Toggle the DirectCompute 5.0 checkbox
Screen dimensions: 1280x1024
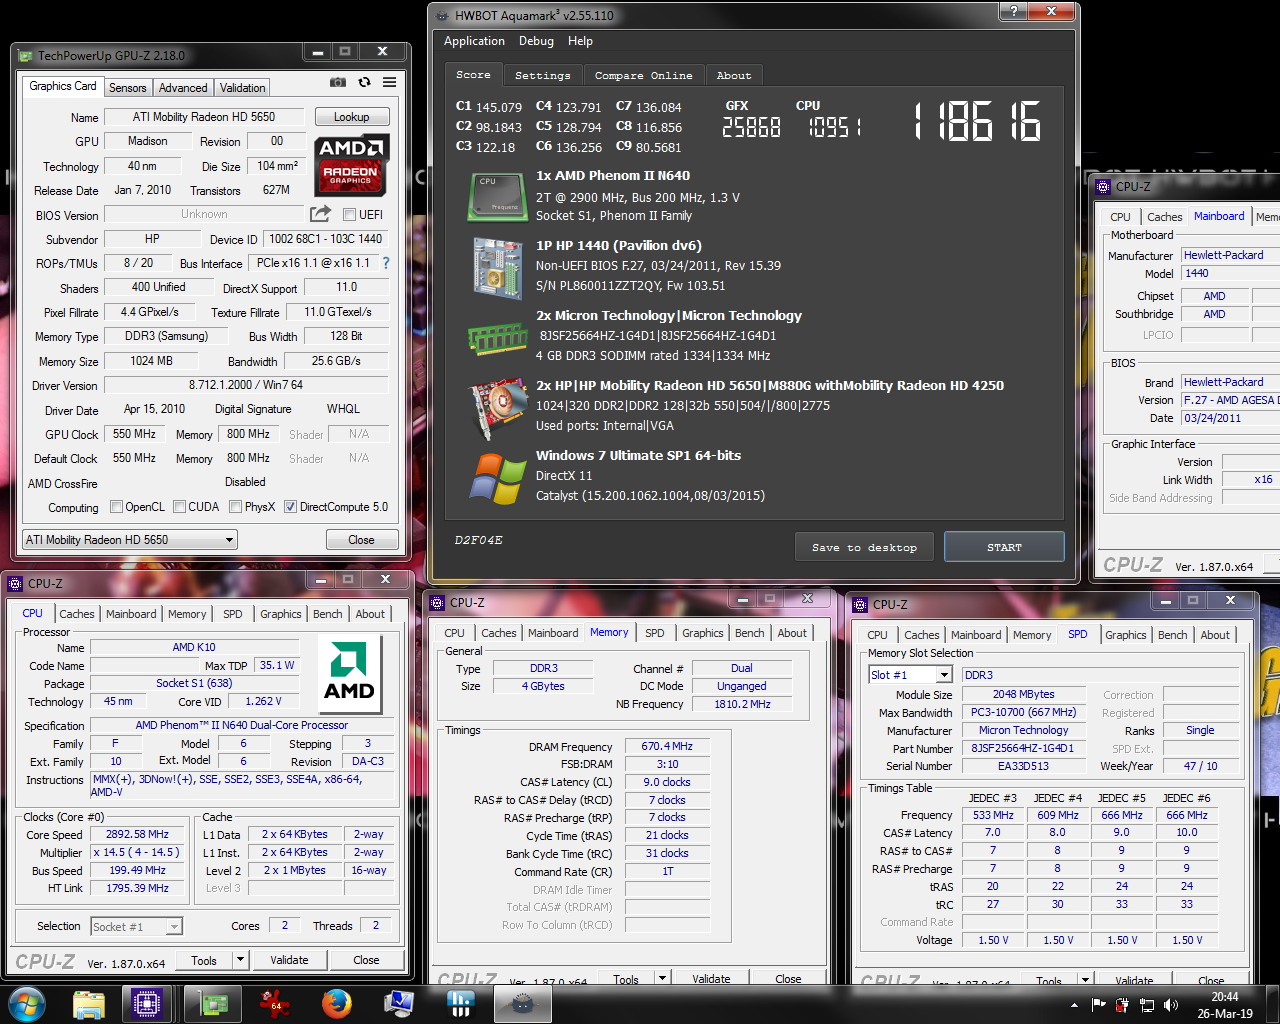pyautogui.click(x=291, y=507)
